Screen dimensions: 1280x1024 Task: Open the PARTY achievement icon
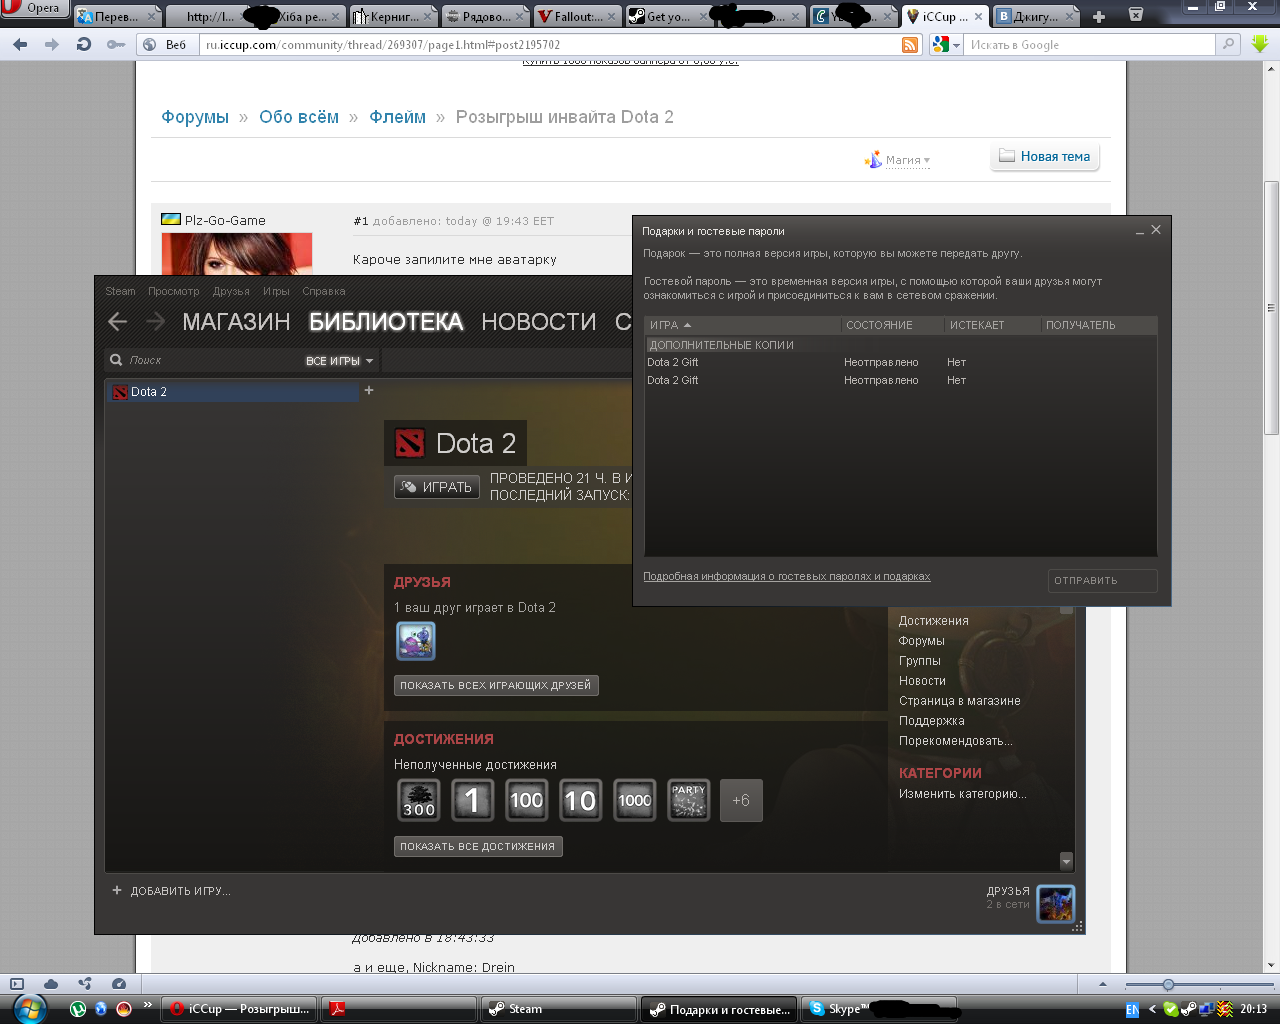coord(689,800)
